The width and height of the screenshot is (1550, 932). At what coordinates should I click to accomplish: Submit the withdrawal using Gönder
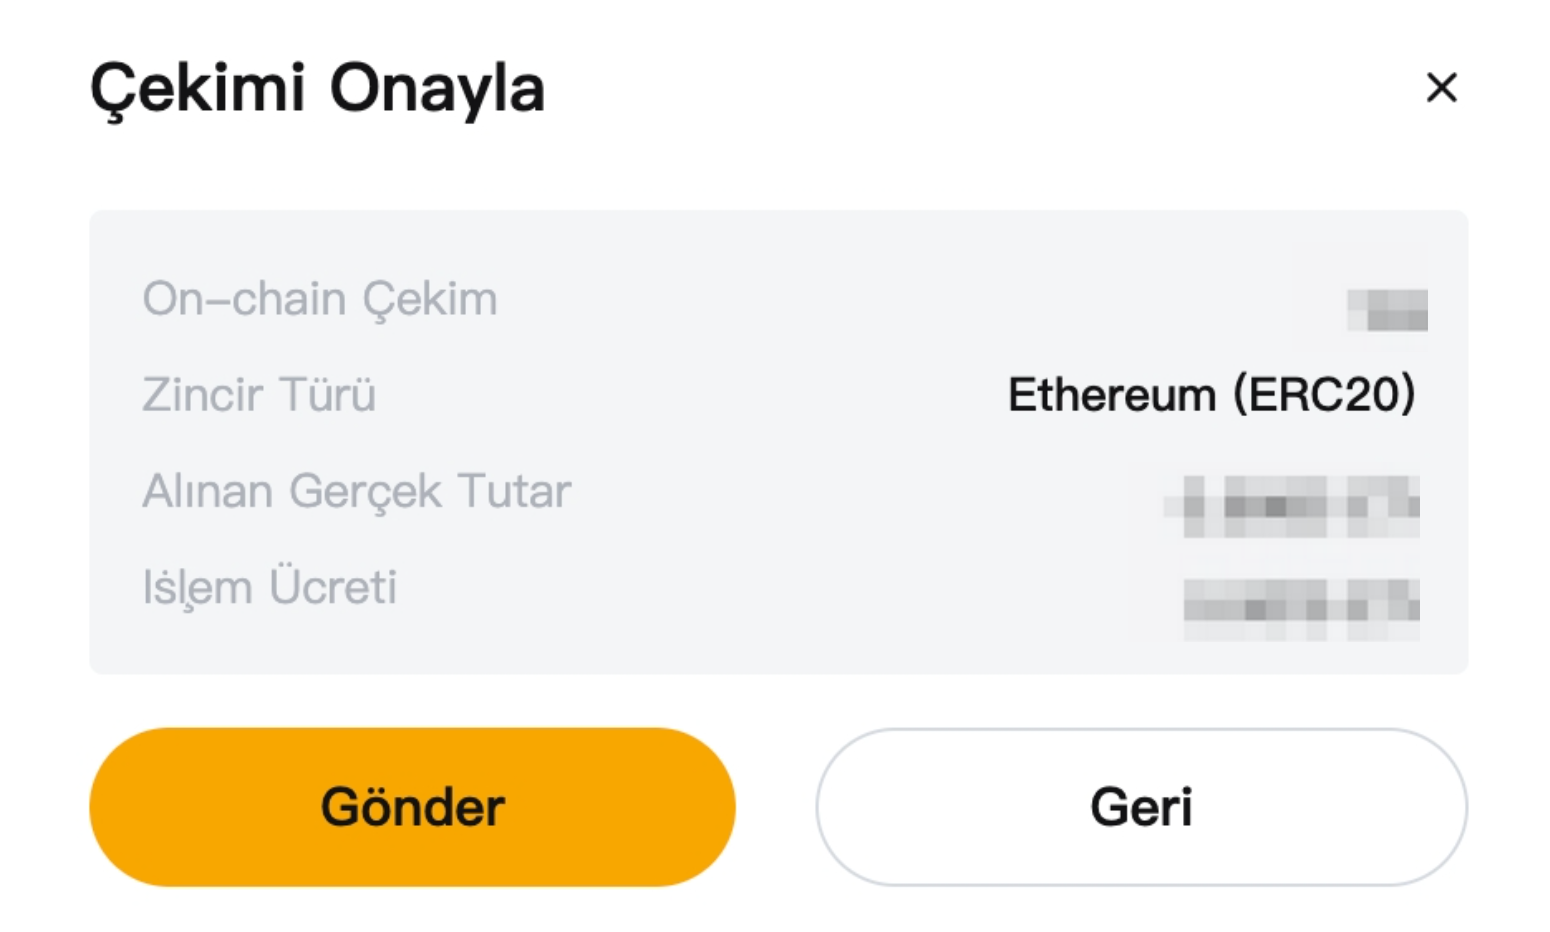point(412,807)
